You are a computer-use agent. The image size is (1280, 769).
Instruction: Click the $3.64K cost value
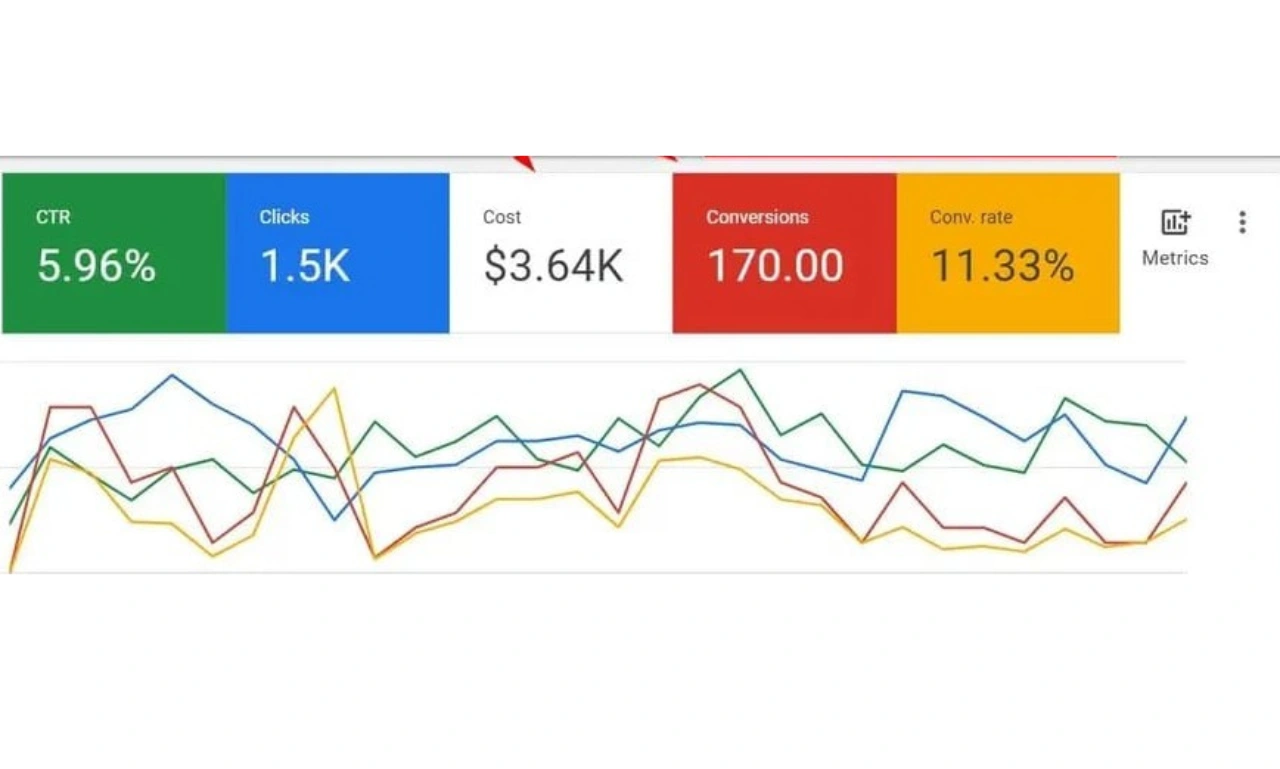(x=554, y=266)
